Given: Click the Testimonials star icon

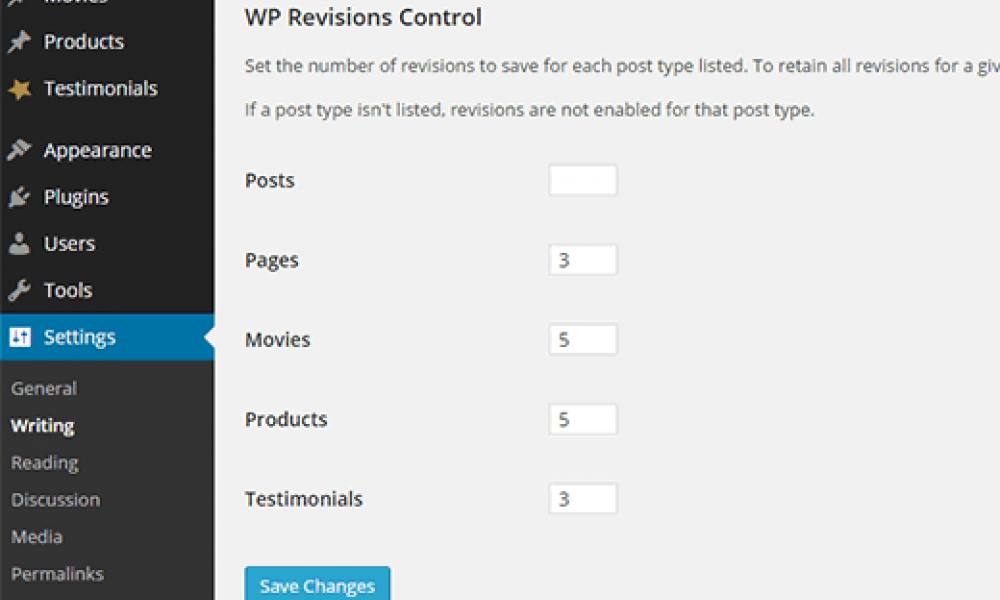Looking at the screenshot, I should click(x=19, y=89).
